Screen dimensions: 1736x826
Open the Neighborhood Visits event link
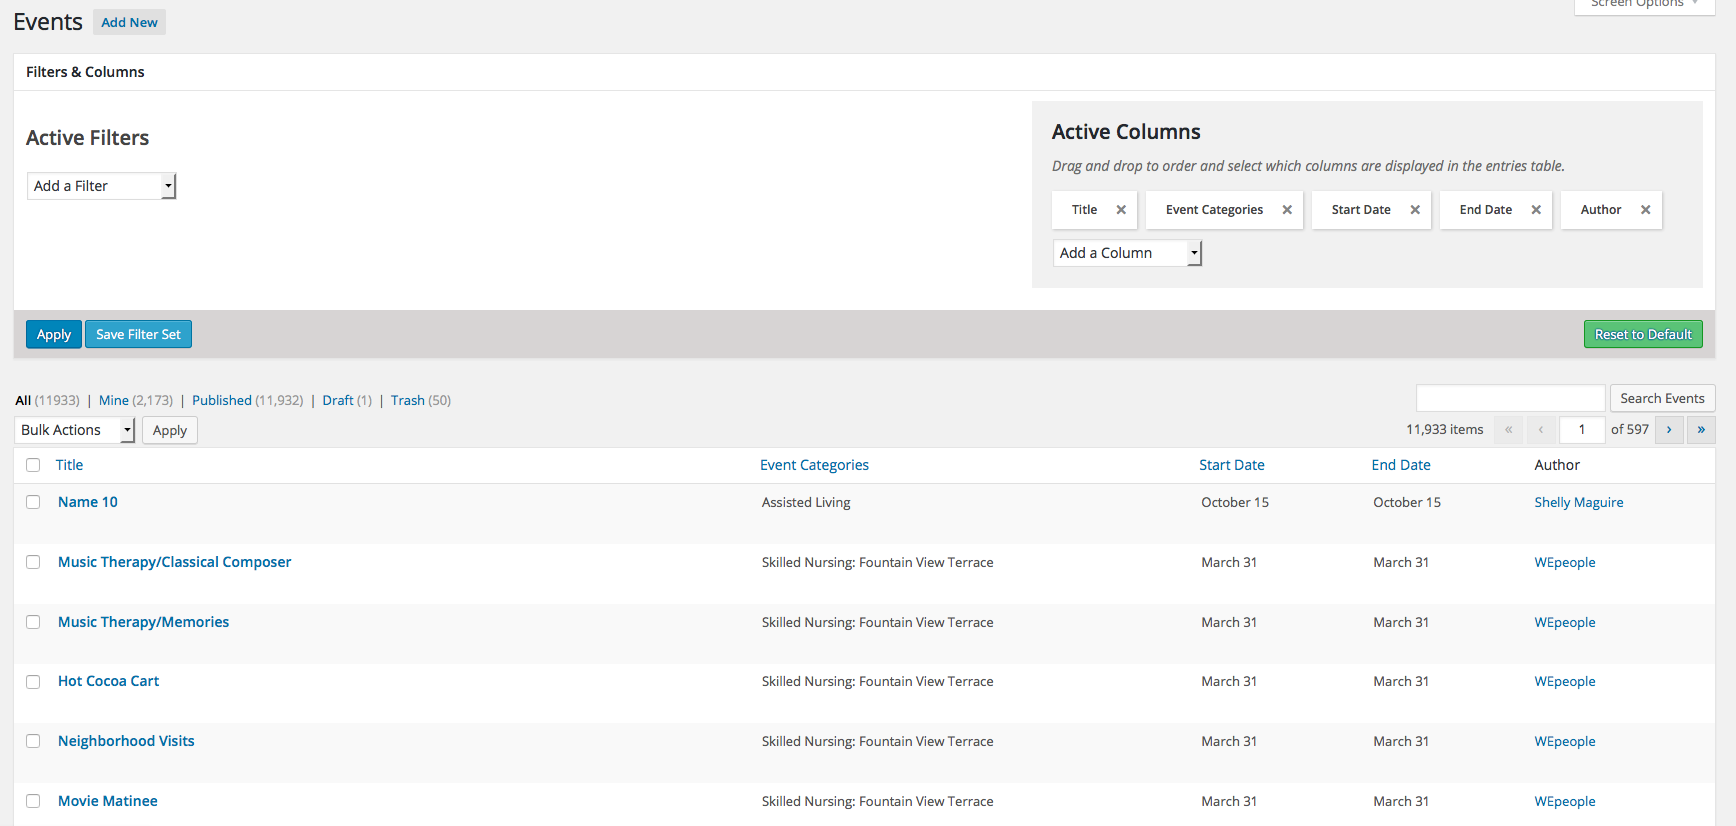(x=126, y=741)
